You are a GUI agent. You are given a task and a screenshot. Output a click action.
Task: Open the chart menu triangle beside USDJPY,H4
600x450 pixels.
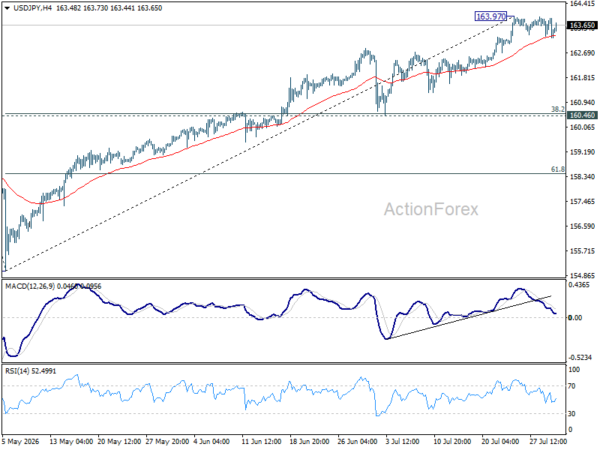click(7, 8)
